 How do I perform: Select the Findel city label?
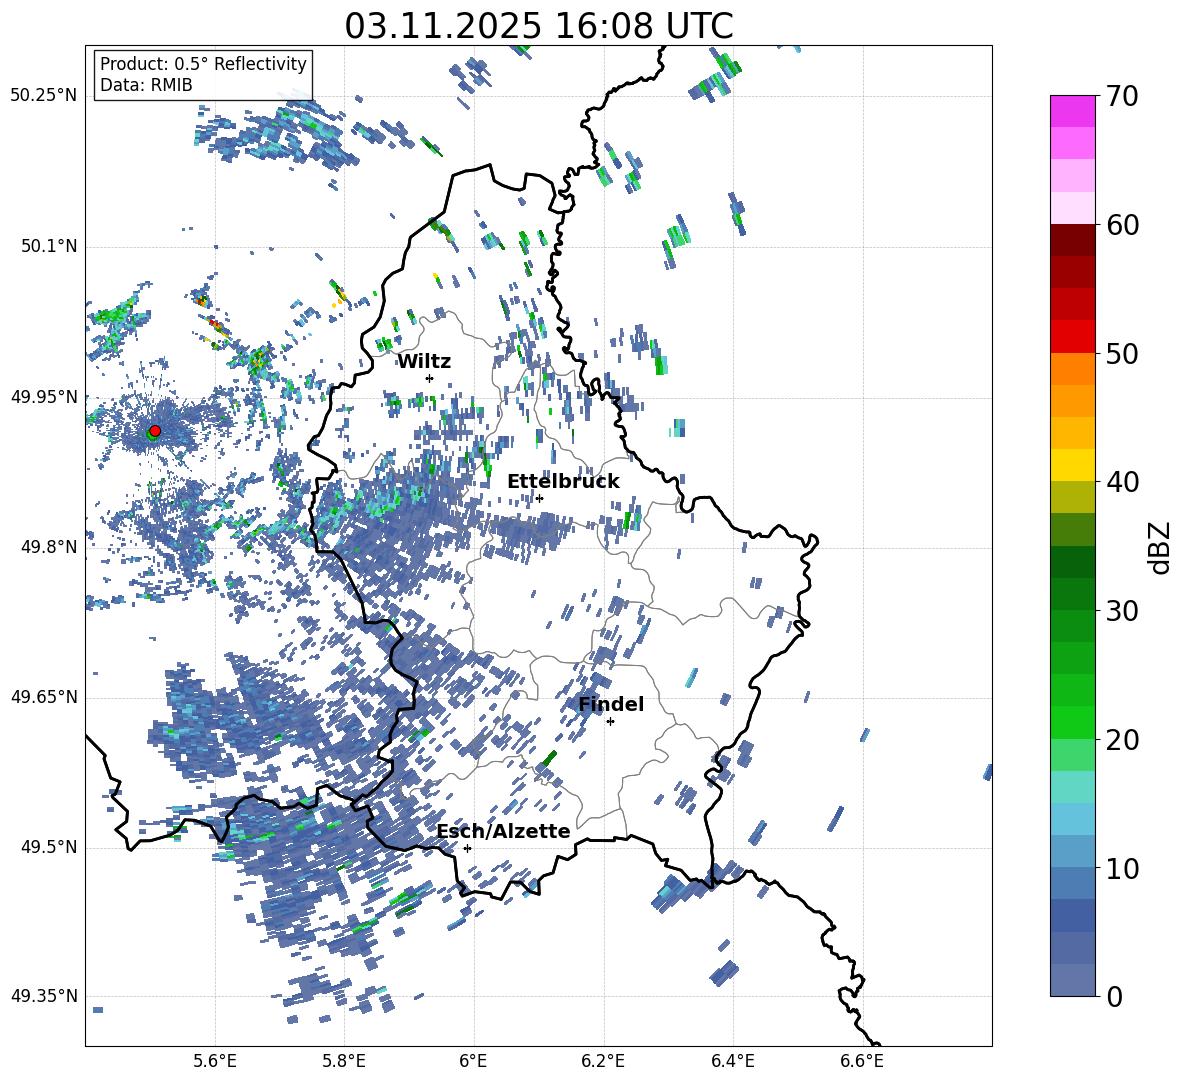click(x=610, y=704)
